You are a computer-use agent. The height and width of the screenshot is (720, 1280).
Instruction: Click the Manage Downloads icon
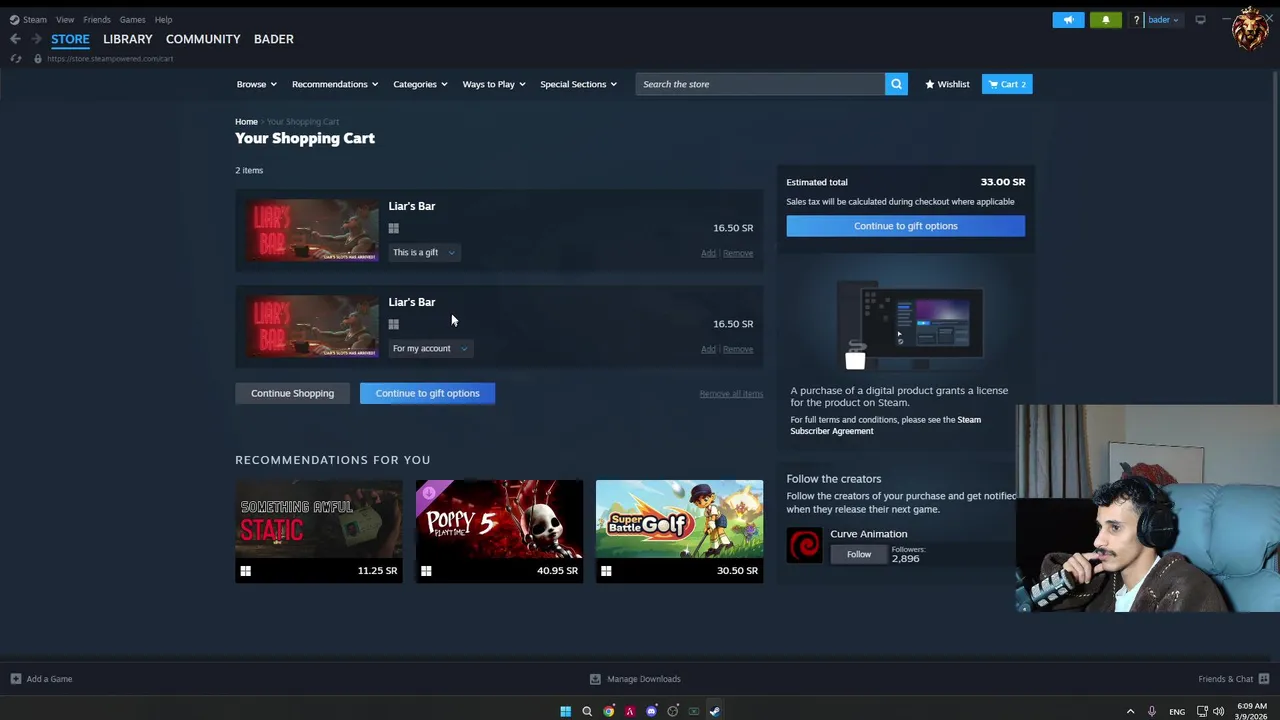(x=595, y=679)
